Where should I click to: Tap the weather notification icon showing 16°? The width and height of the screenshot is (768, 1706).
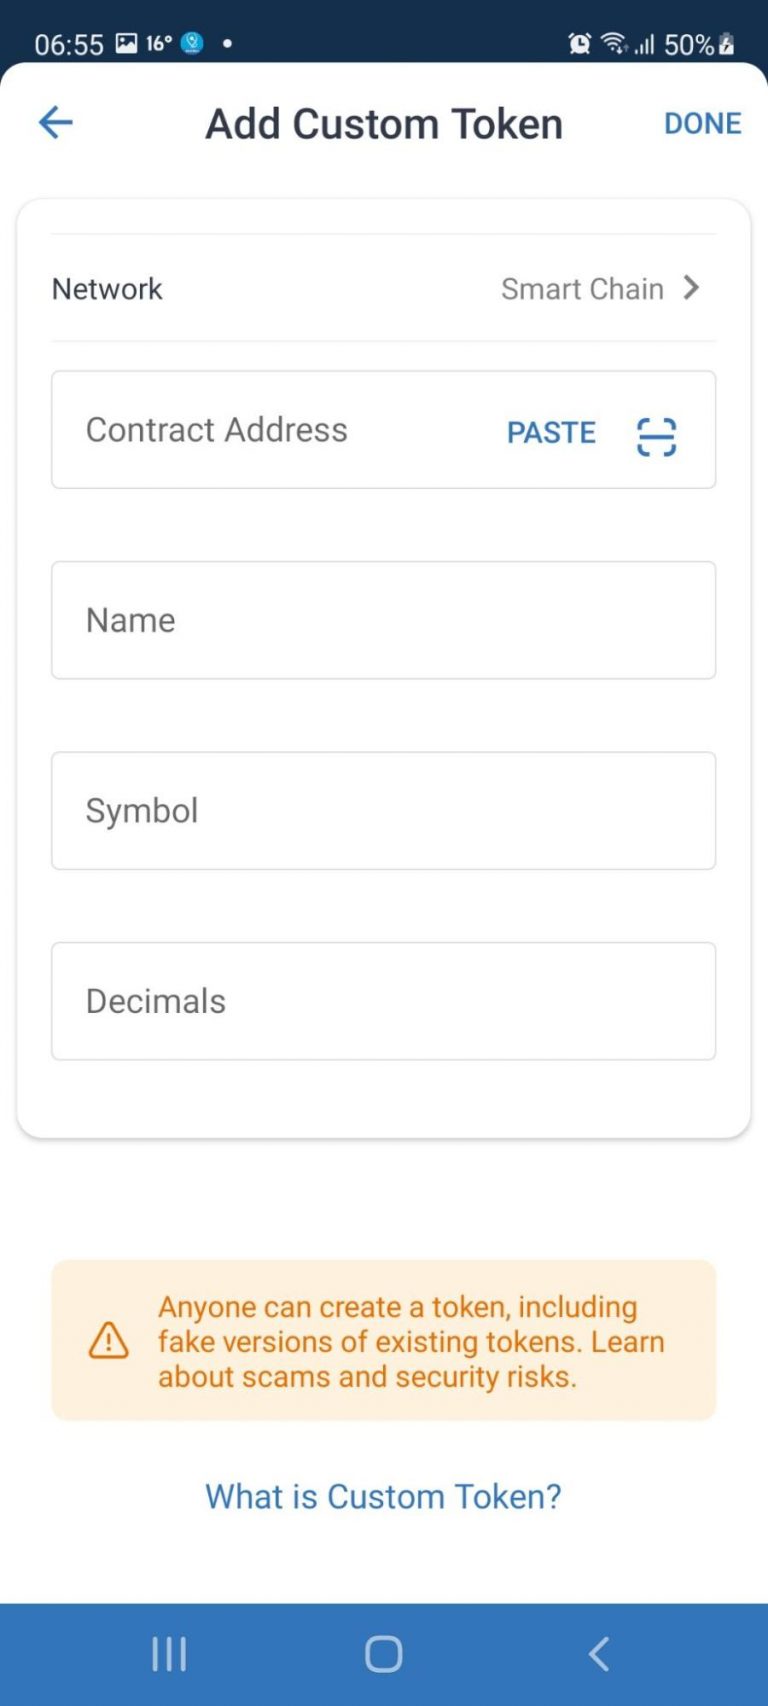[160, 42]
